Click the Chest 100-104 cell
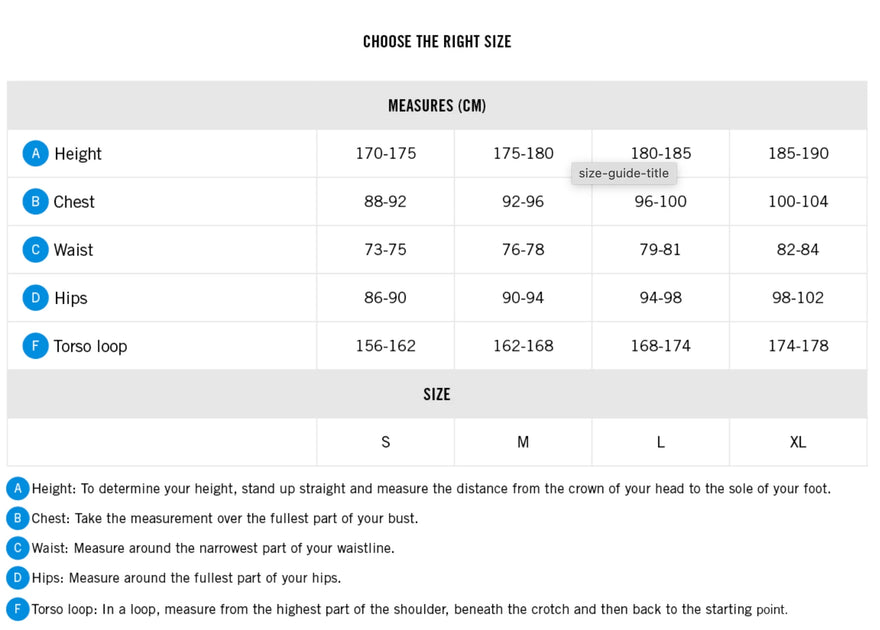 pos(798,201)
